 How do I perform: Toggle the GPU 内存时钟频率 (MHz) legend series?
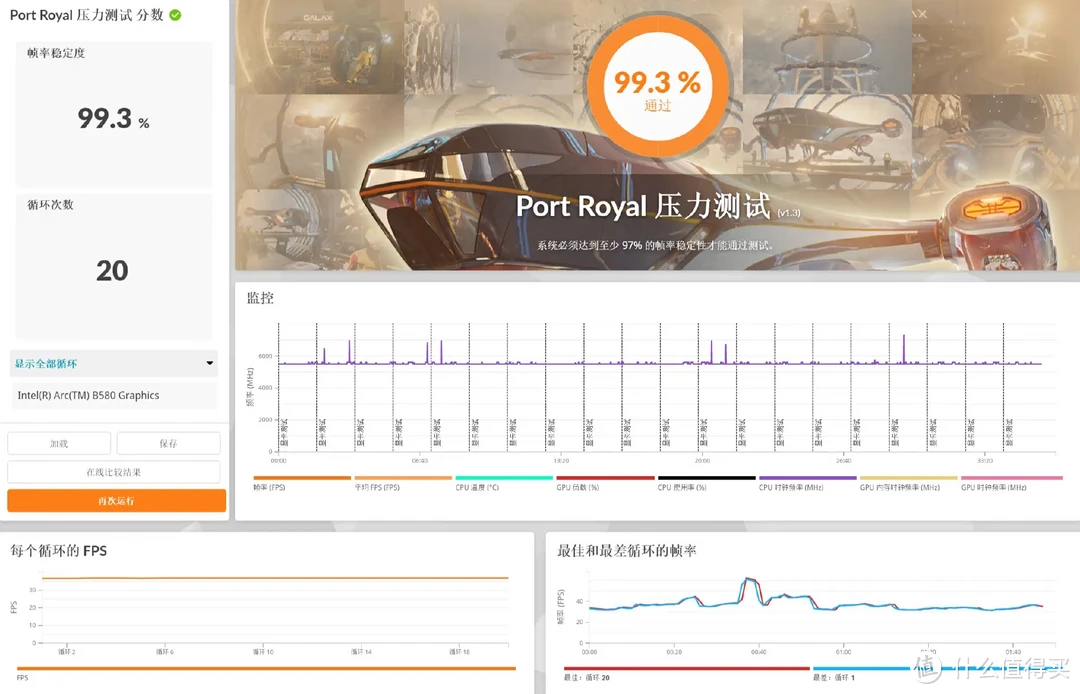908,483
